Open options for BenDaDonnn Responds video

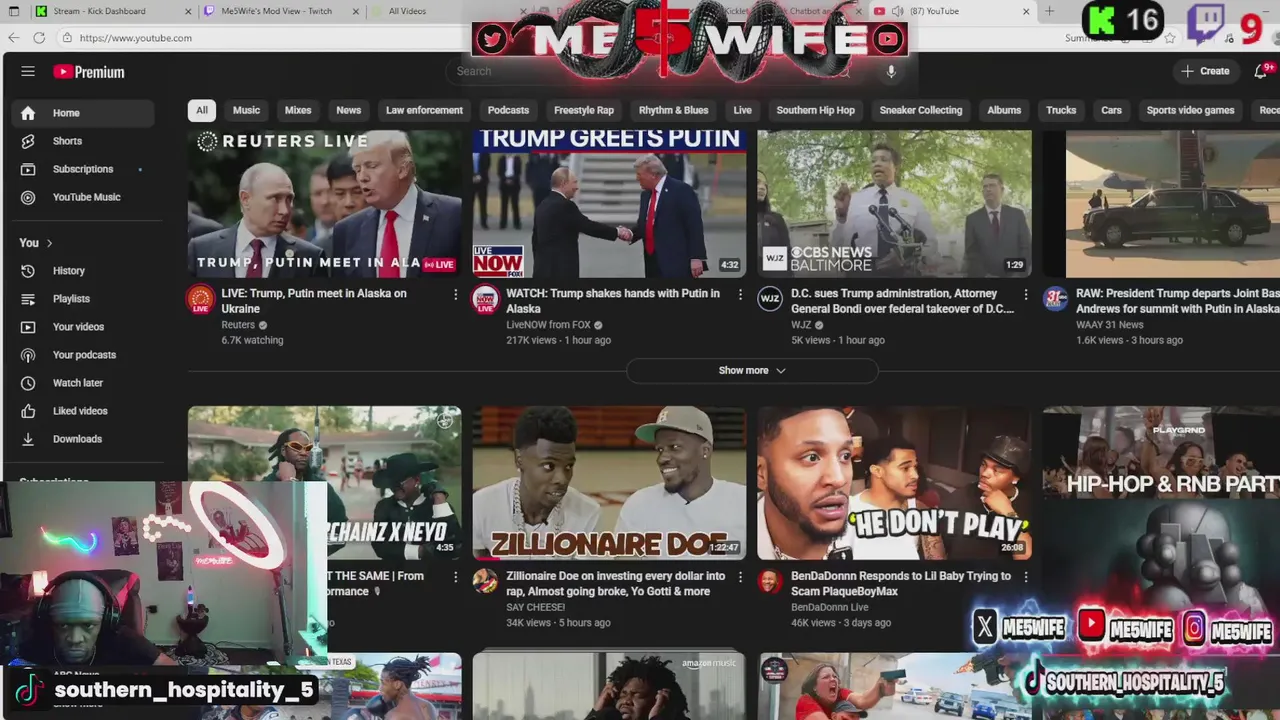(x=1025, y=576)
